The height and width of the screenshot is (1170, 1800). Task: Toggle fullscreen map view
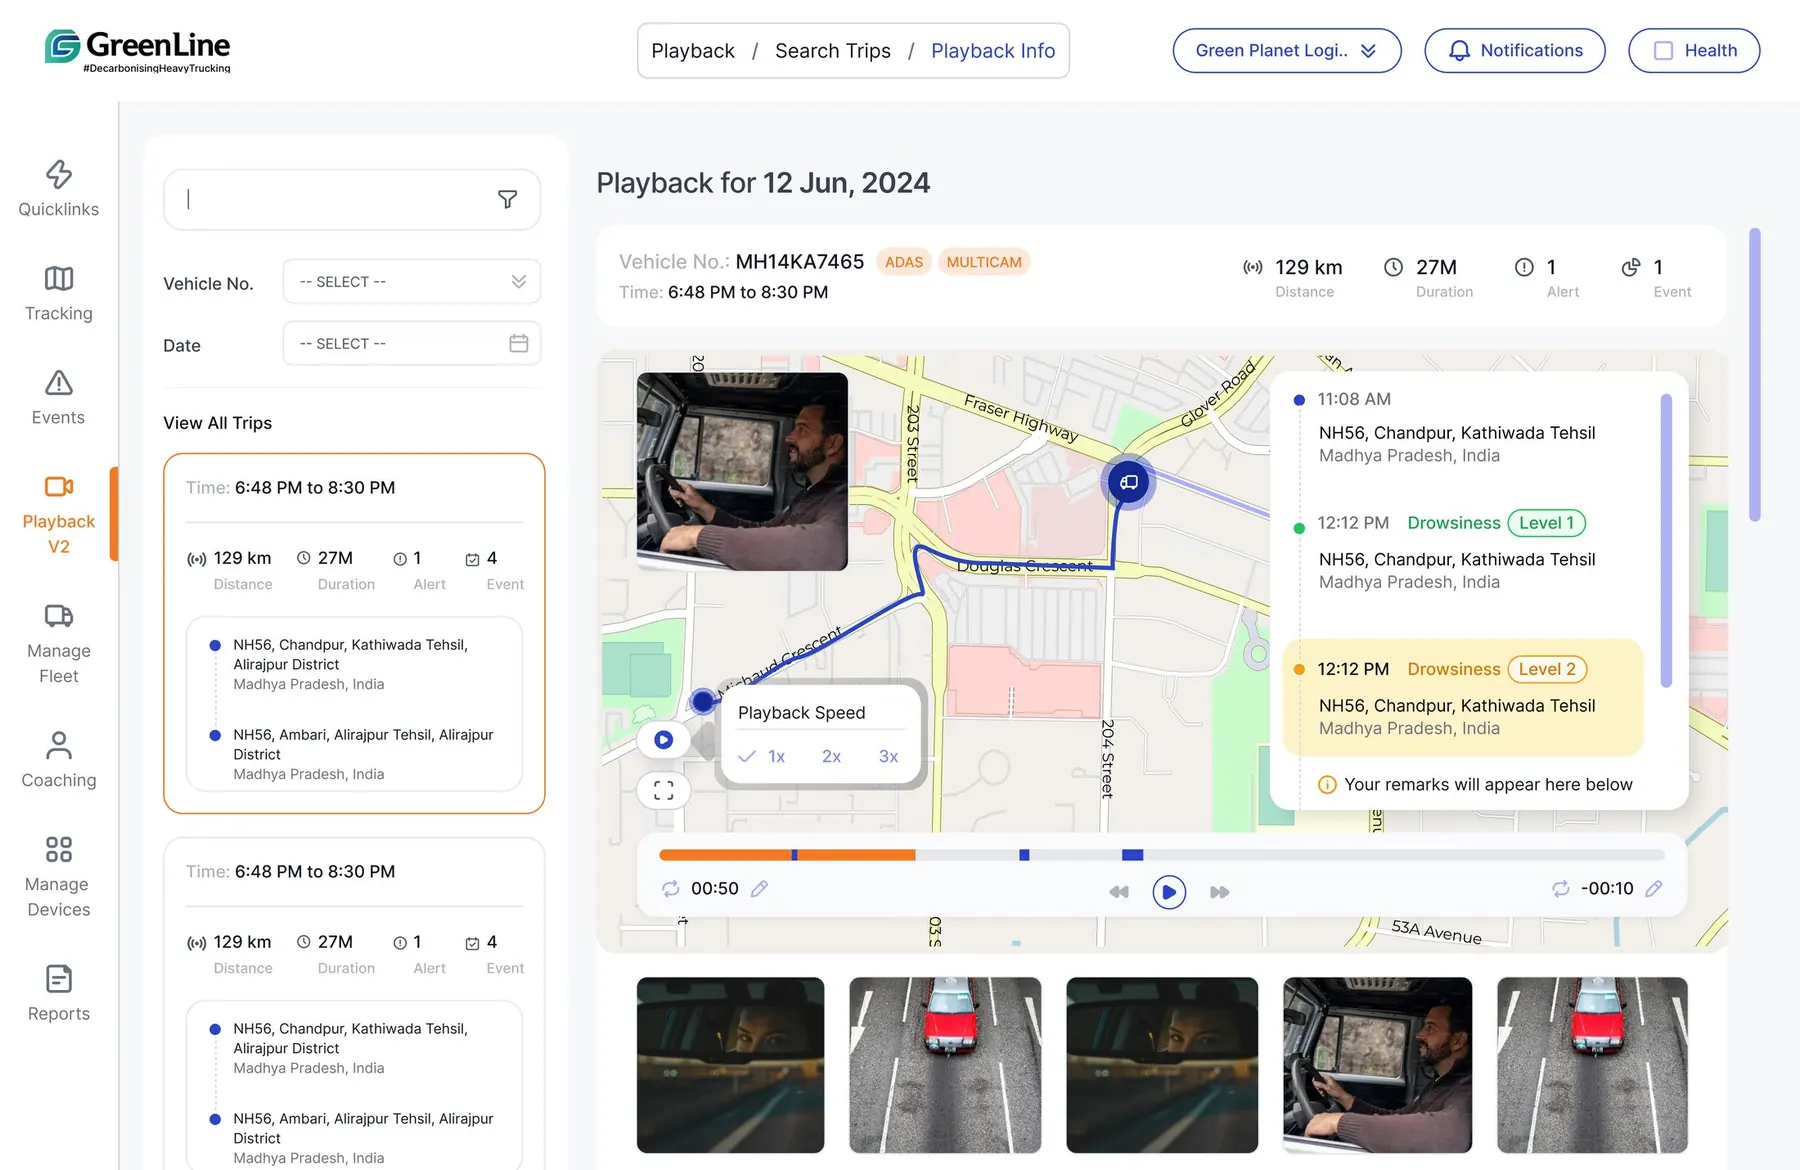coord(663,791)
